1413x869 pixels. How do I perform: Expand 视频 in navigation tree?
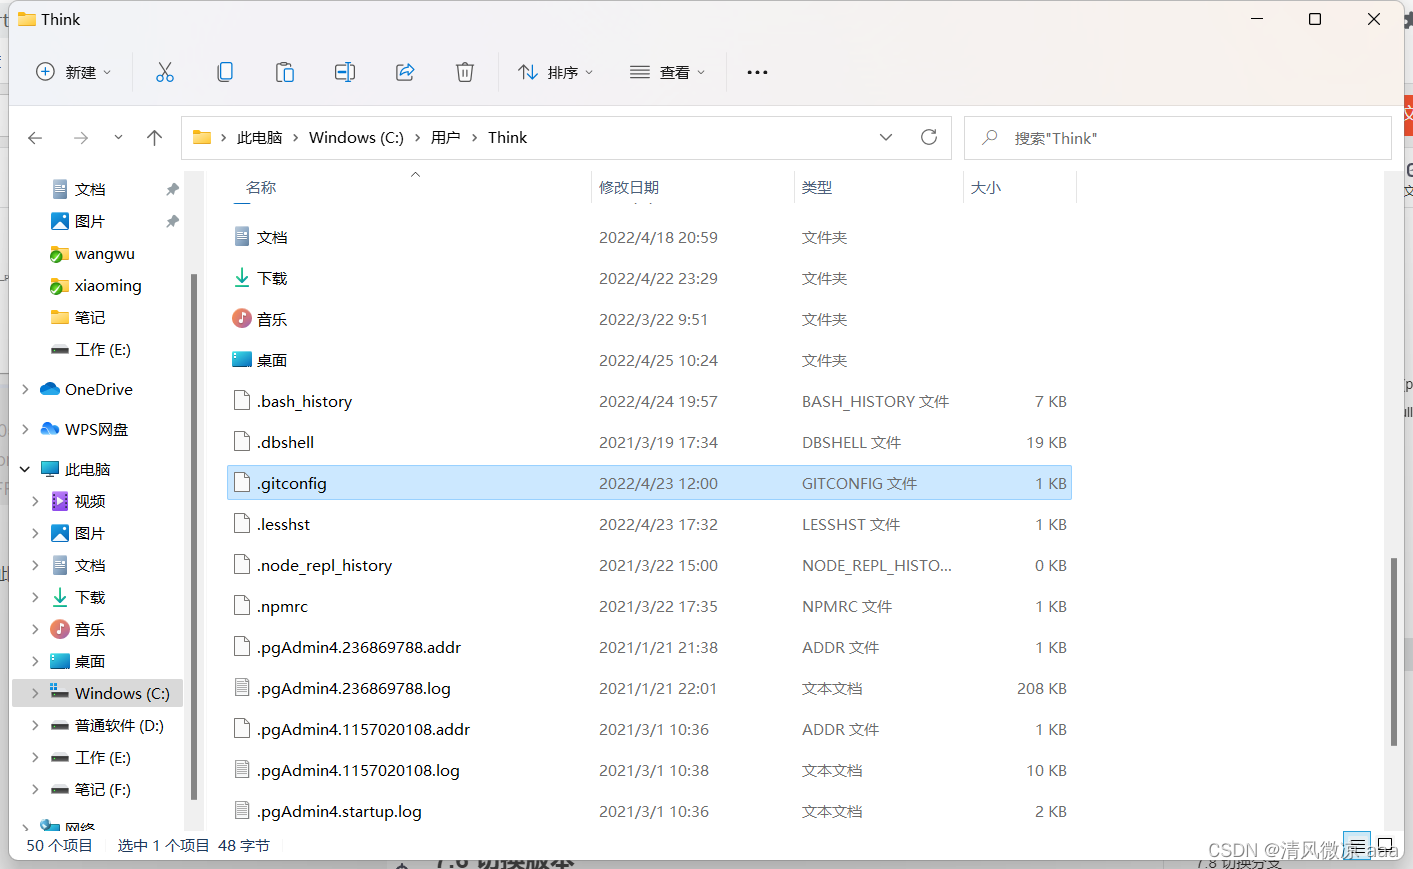tap(35, 501)
